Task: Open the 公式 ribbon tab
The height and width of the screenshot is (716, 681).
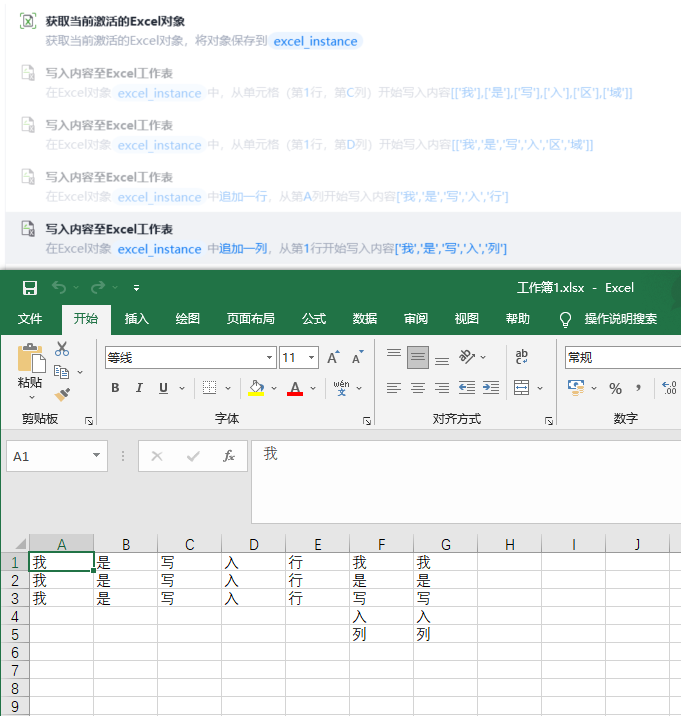Action: 314,319
